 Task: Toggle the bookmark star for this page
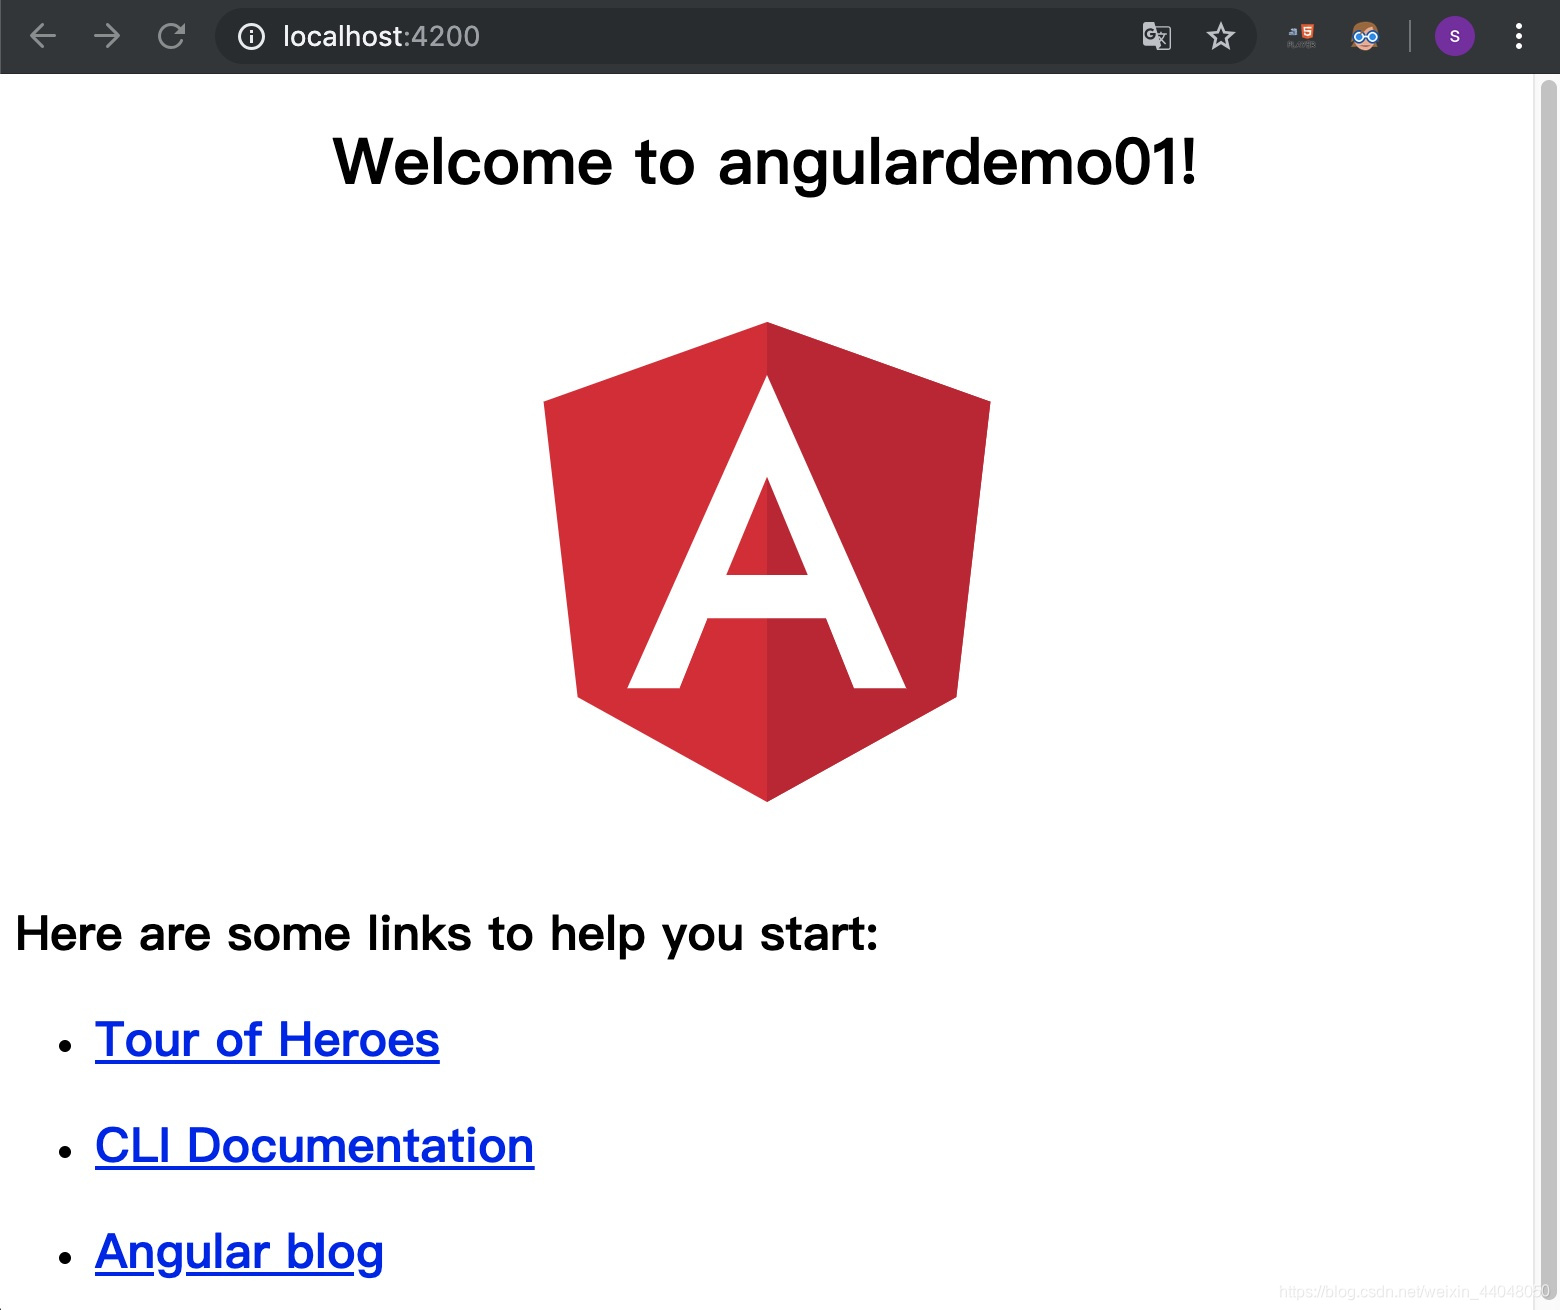1220,36
